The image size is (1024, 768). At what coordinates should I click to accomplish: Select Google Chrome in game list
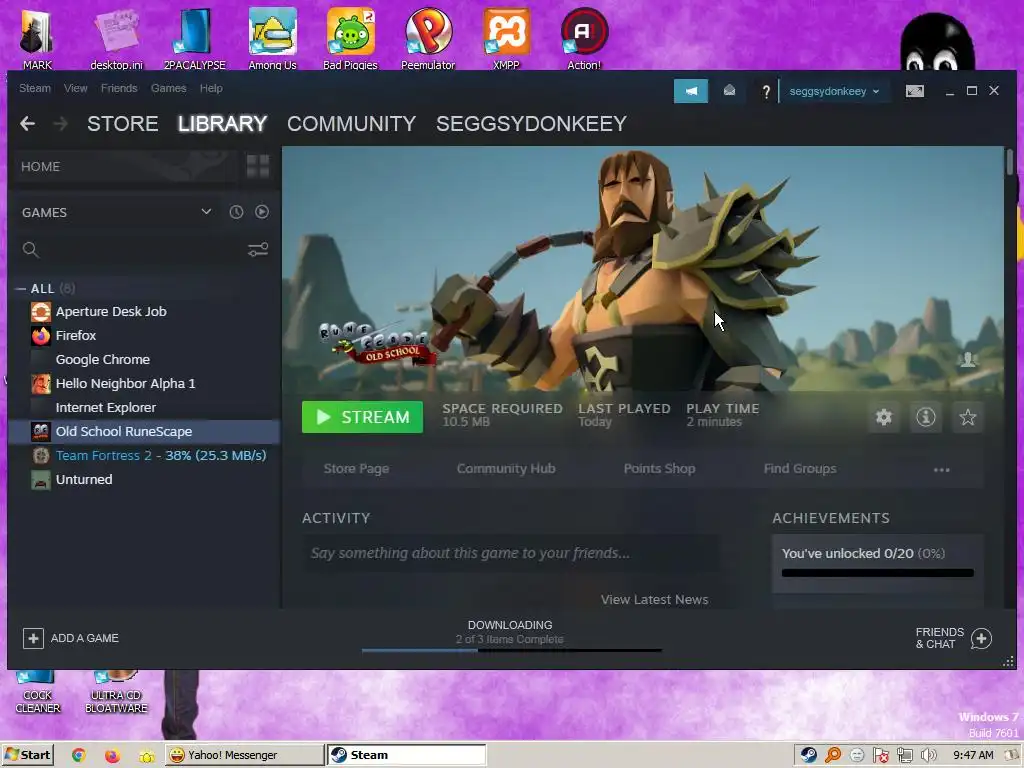[x=144, y=359]
